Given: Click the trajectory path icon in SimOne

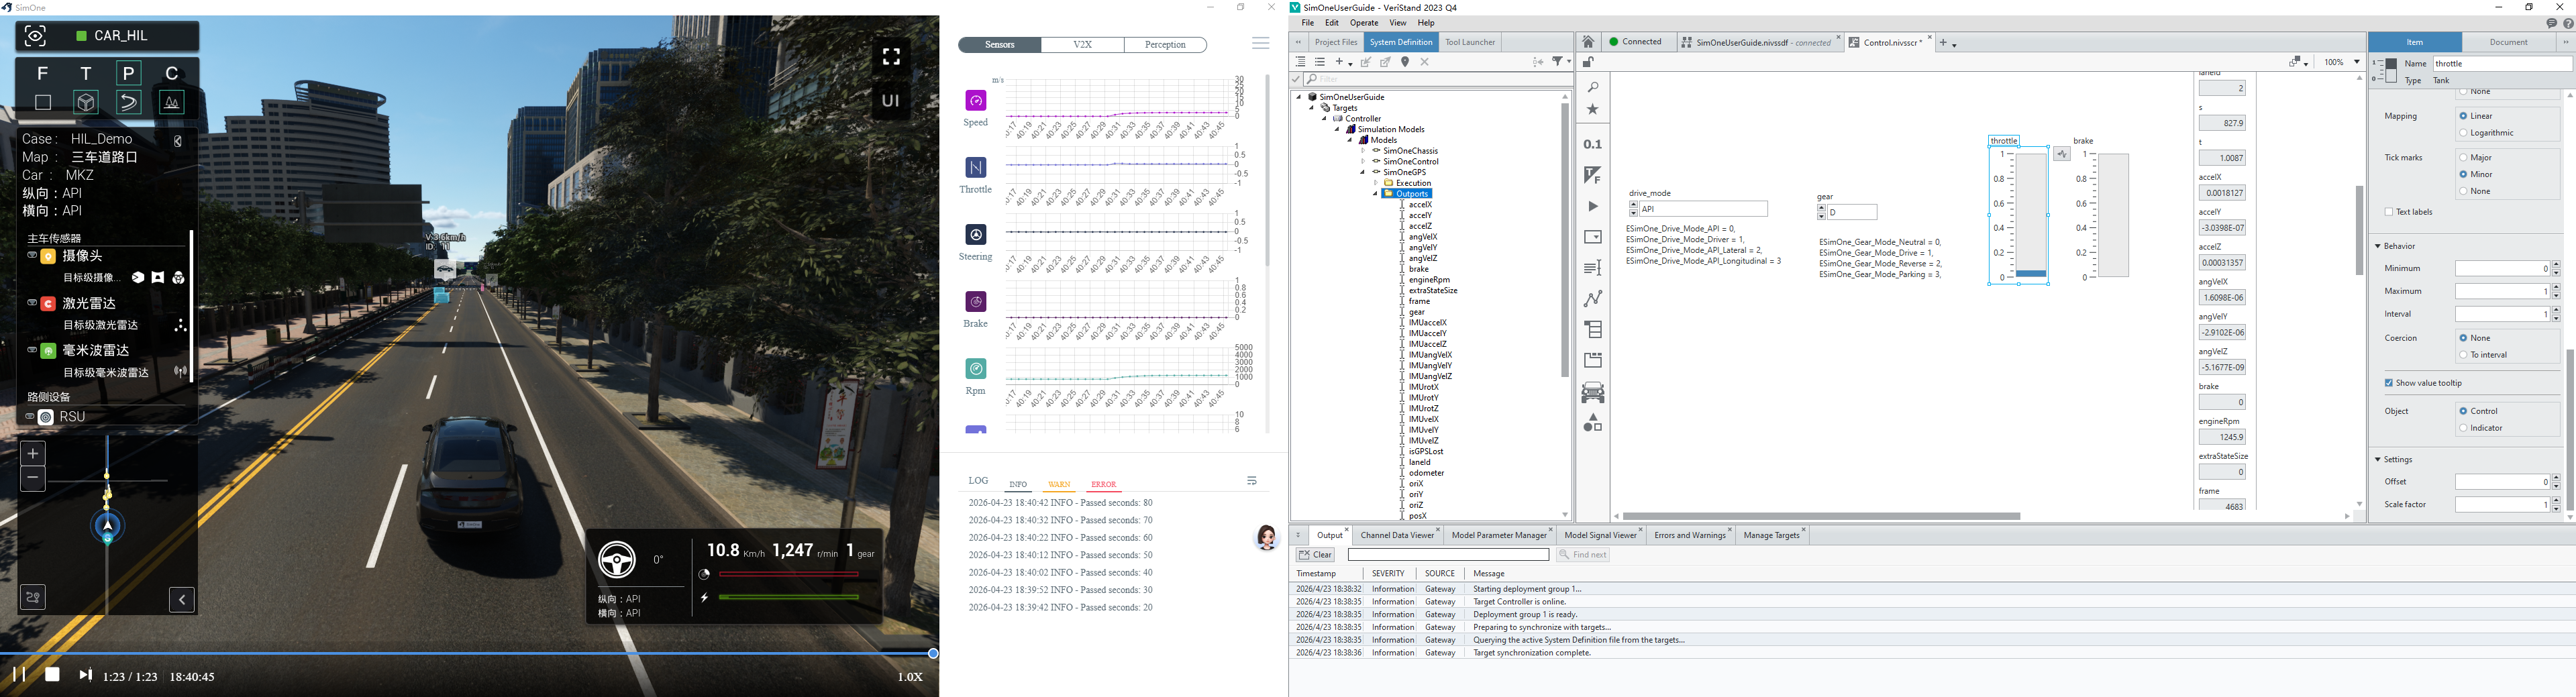Looking at the screenshot, I should pos(129,103).
